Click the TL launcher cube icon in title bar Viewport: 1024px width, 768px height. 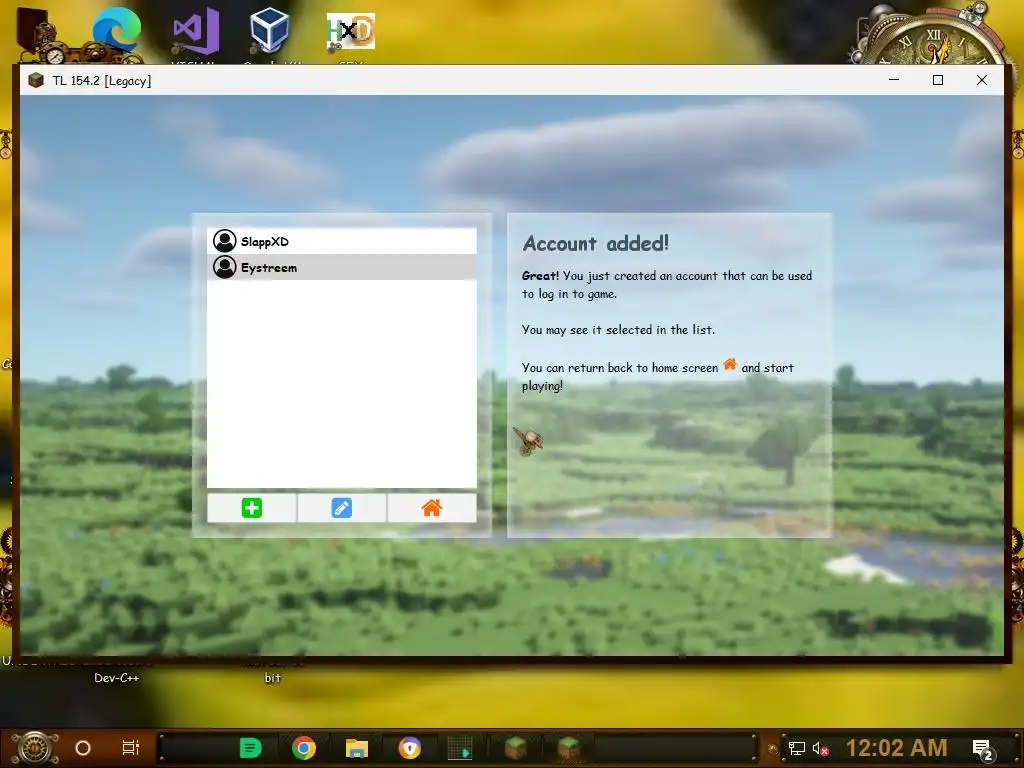pos(36,80)
